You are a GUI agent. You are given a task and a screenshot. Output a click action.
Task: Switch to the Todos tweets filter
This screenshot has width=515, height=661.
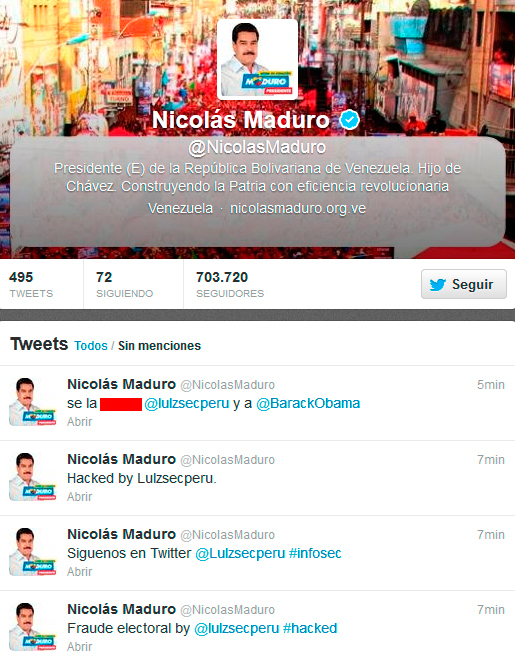tap(91, 346)
